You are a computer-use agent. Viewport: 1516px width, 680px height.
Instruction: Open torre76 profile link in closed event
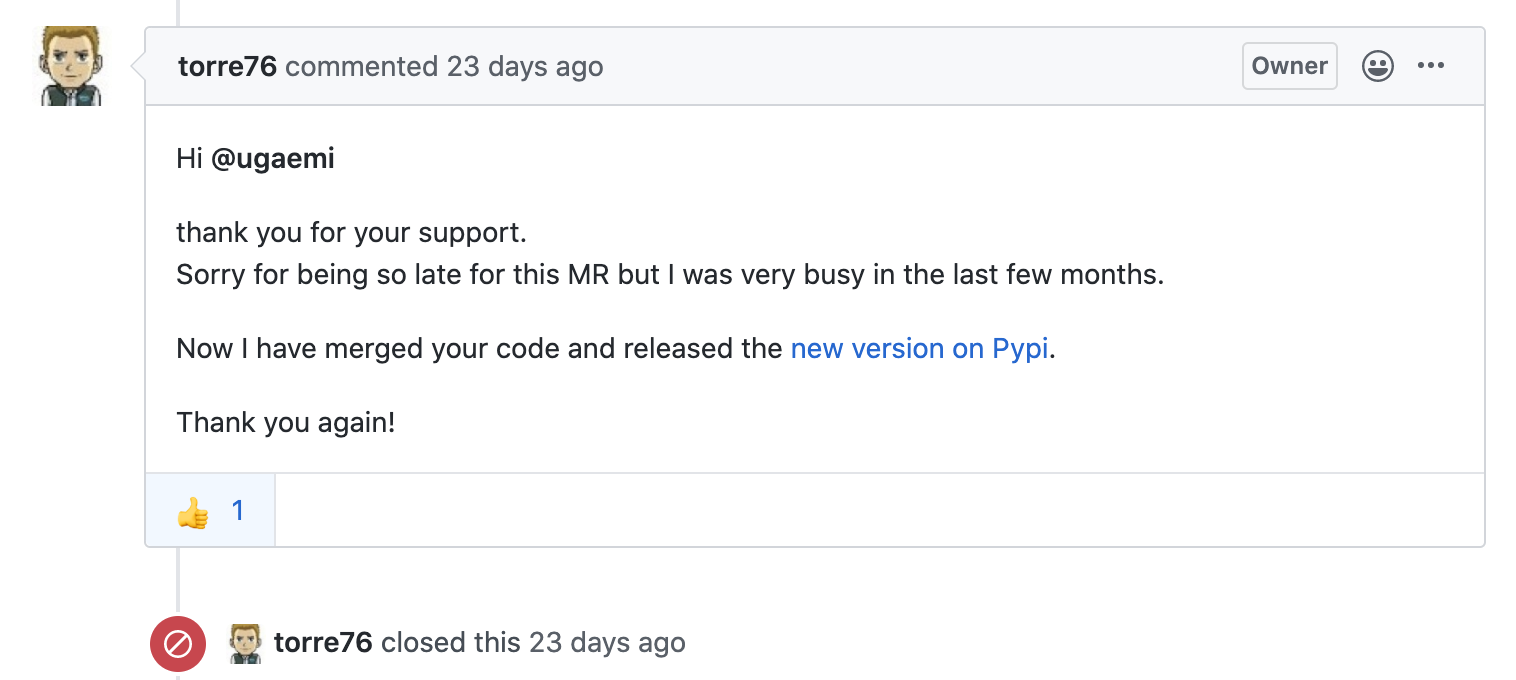coord(323,642)
